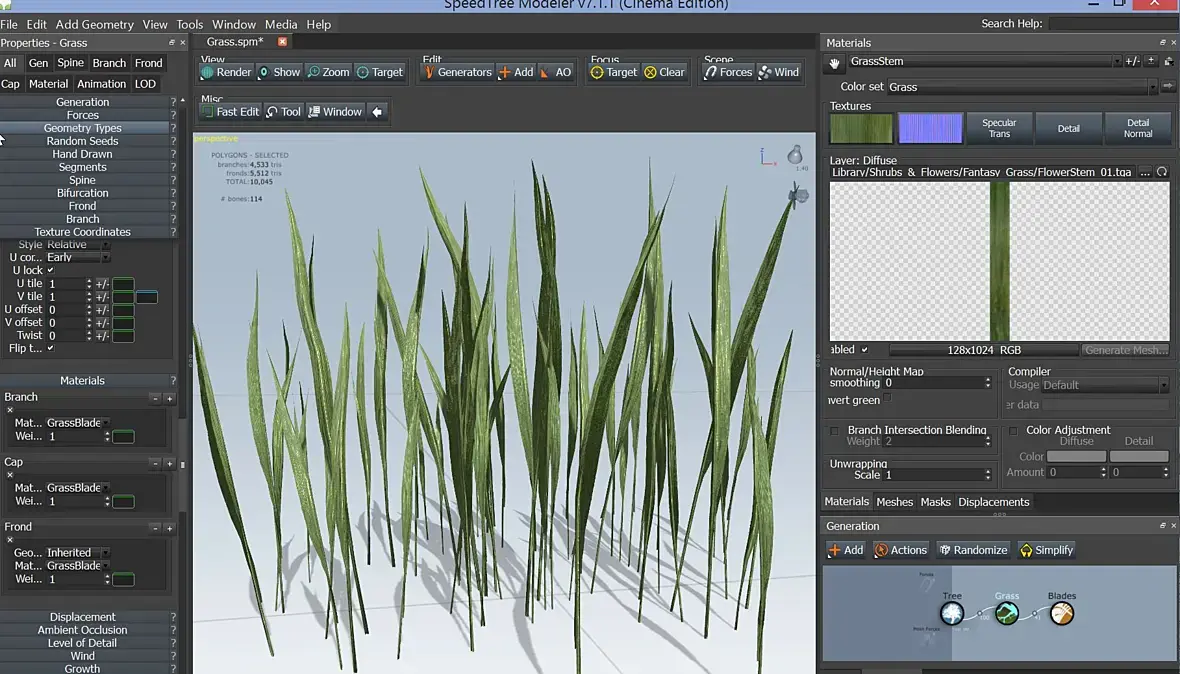Select the blue normal map texture swatch
Viewport: 1180px width, 674px height.
pos(930,128)
